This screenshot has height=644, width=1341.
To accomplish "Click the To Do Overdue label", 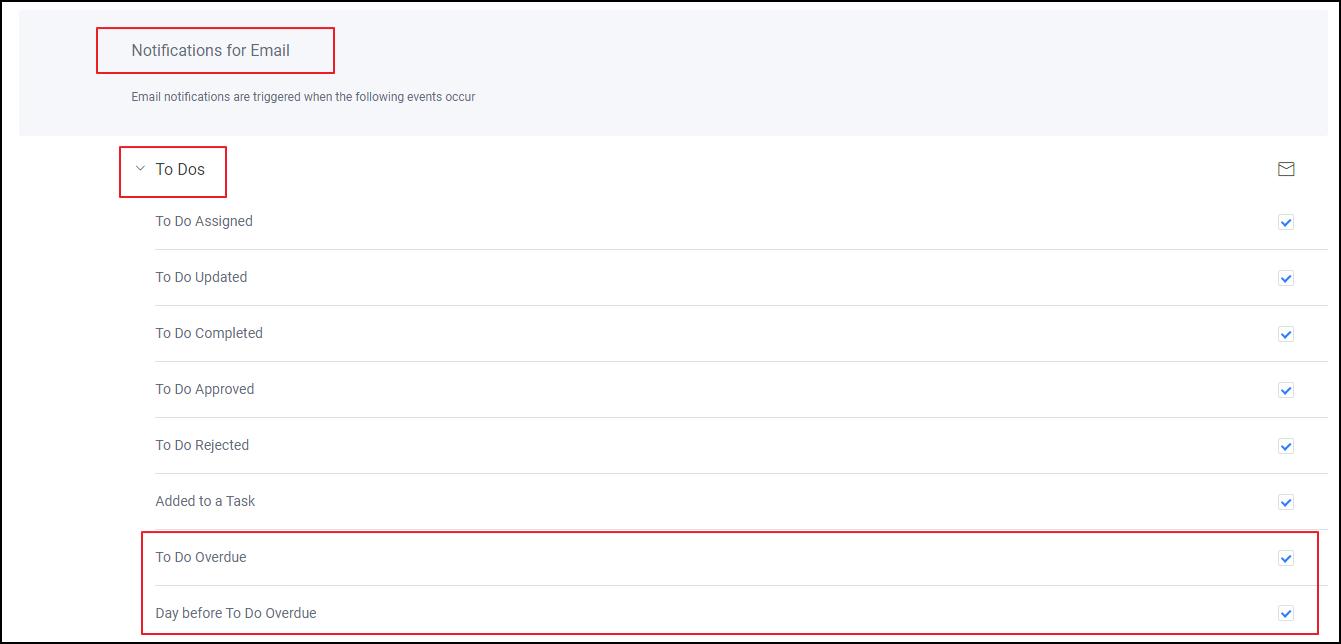I will 201,557.
